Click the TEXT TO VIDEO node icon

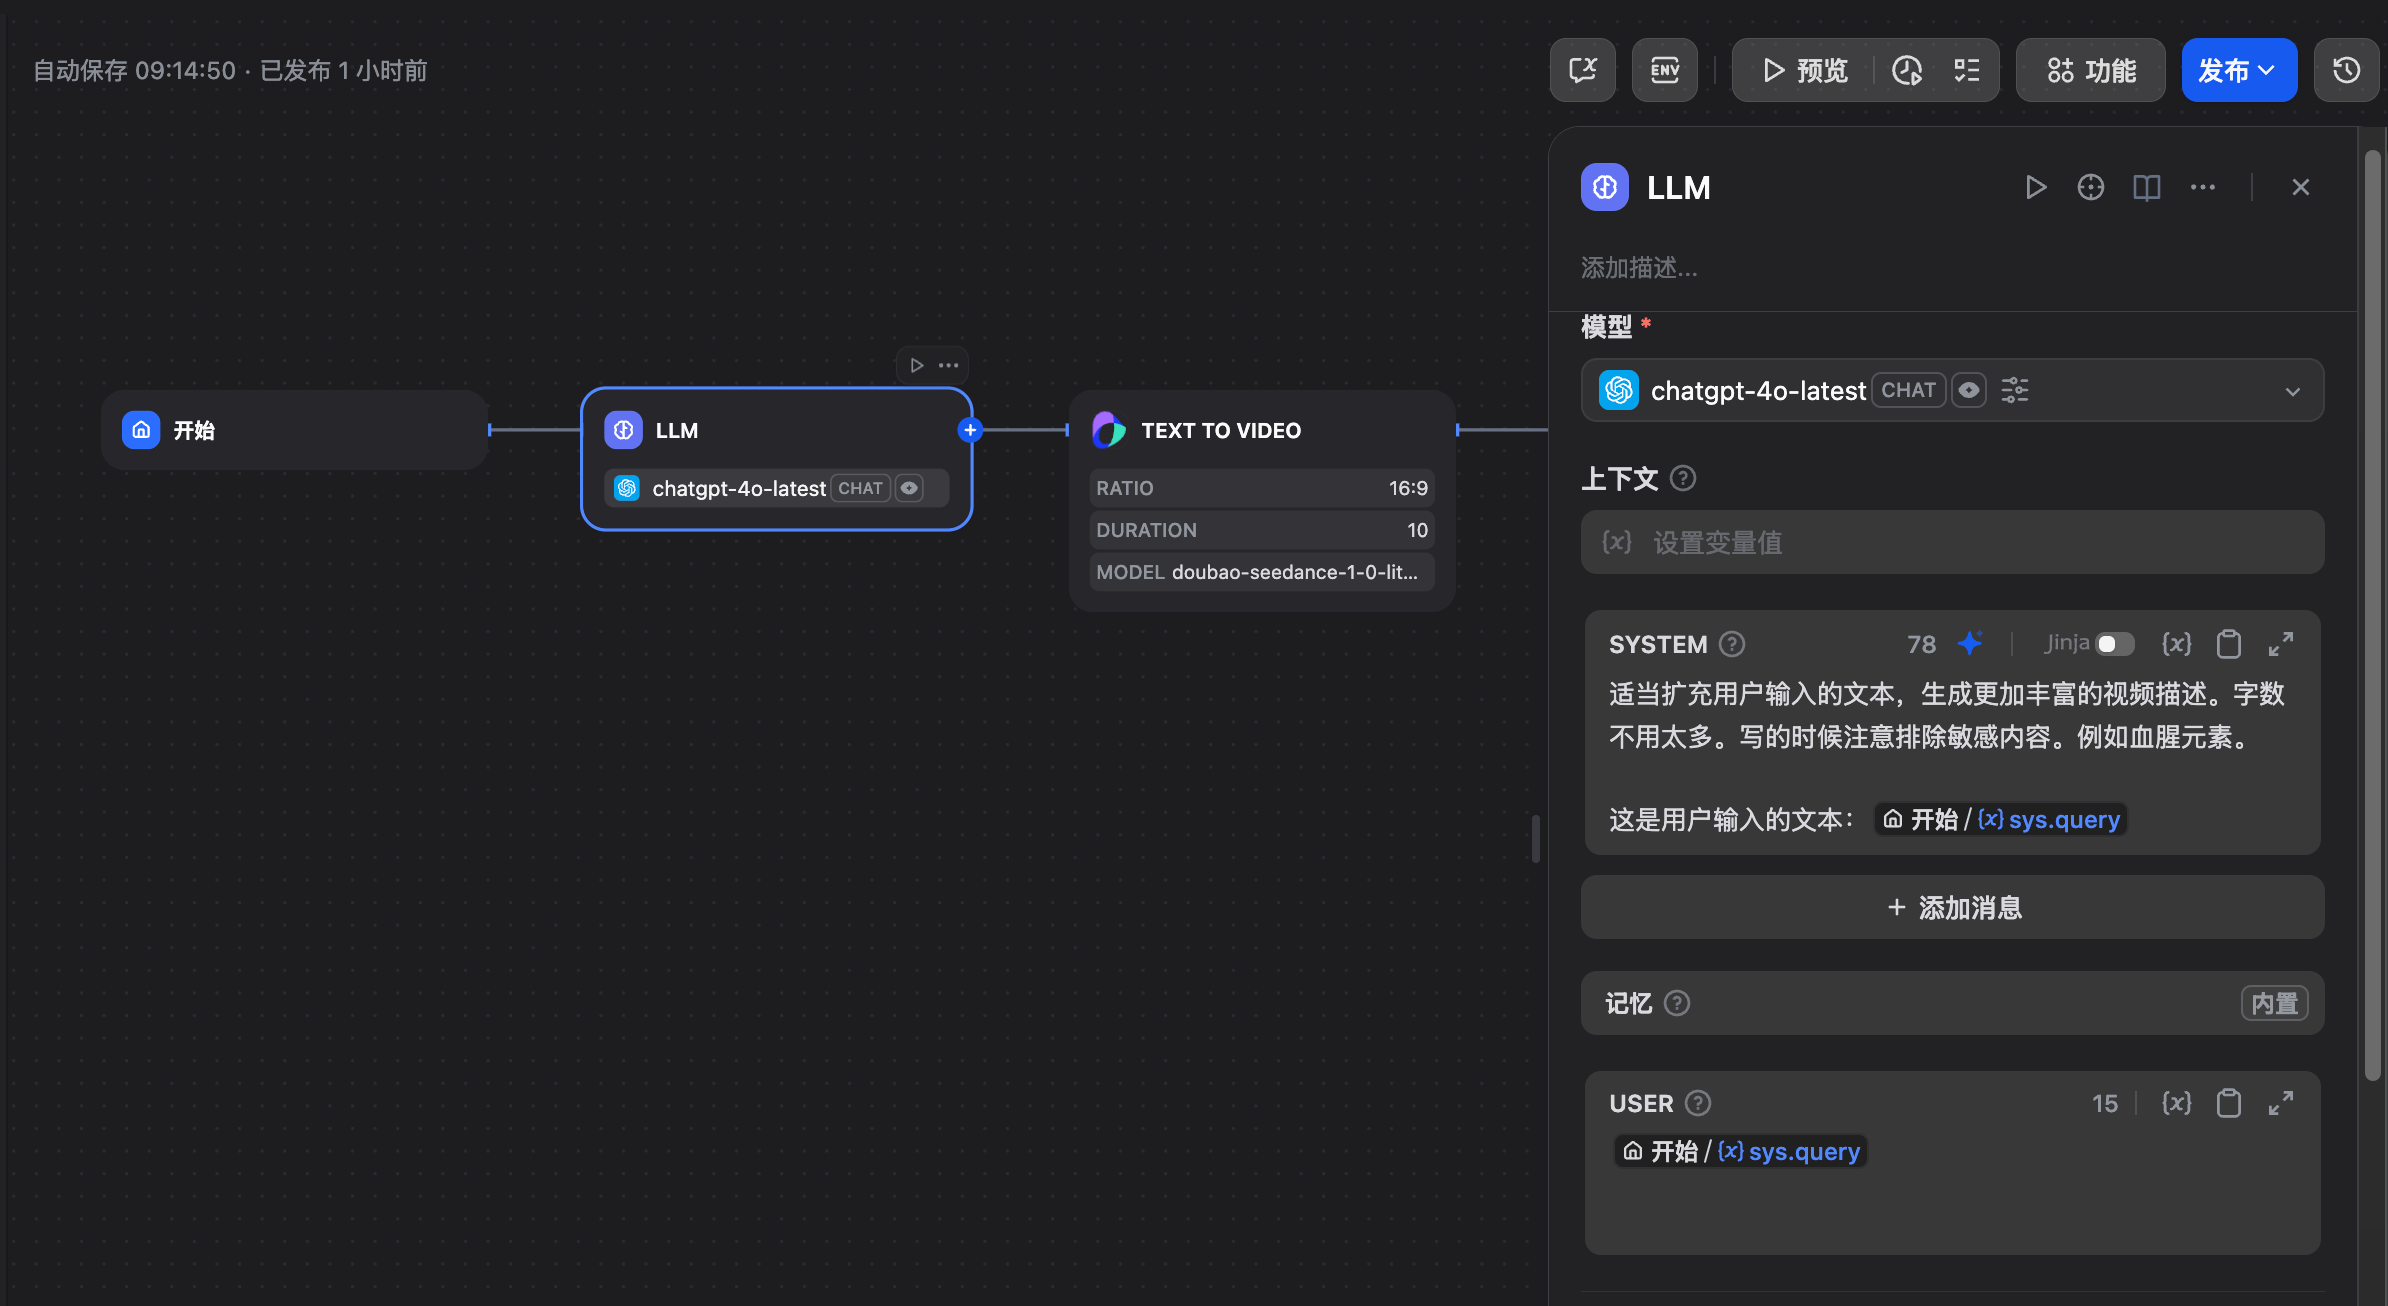pos(1109,430)
